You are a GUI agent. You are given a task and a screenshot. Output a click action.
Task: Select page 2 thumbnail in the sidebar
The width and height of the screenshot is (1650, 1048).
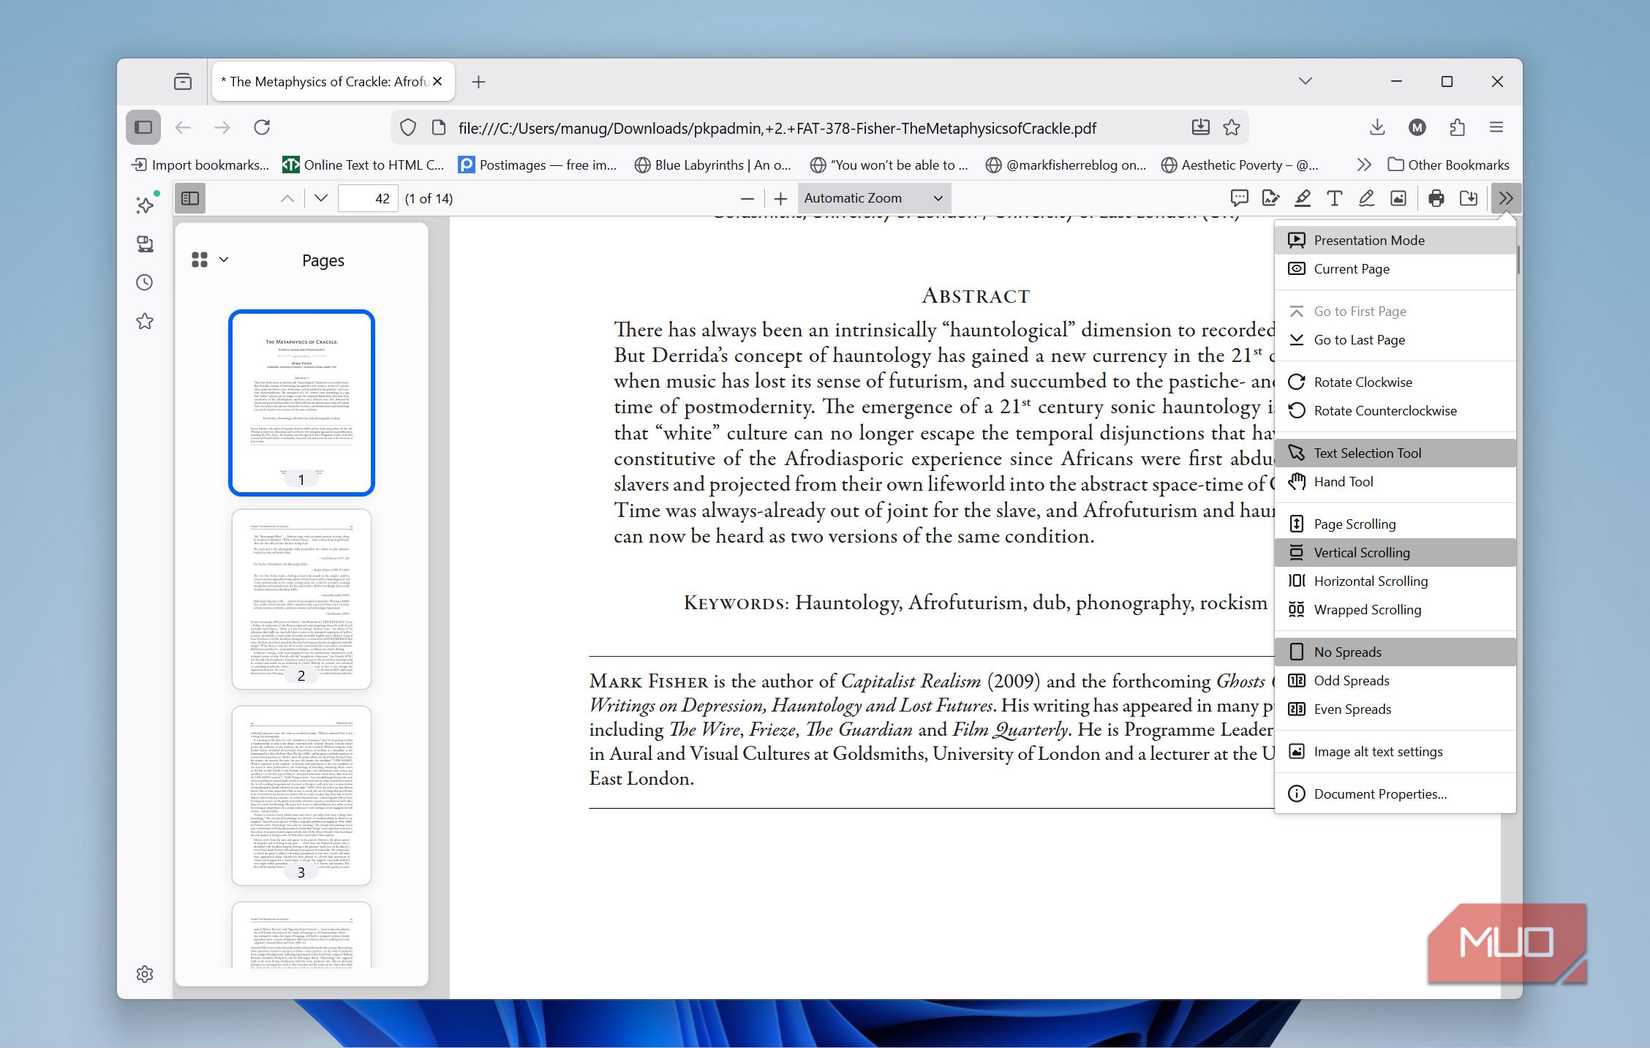(300, 599)
